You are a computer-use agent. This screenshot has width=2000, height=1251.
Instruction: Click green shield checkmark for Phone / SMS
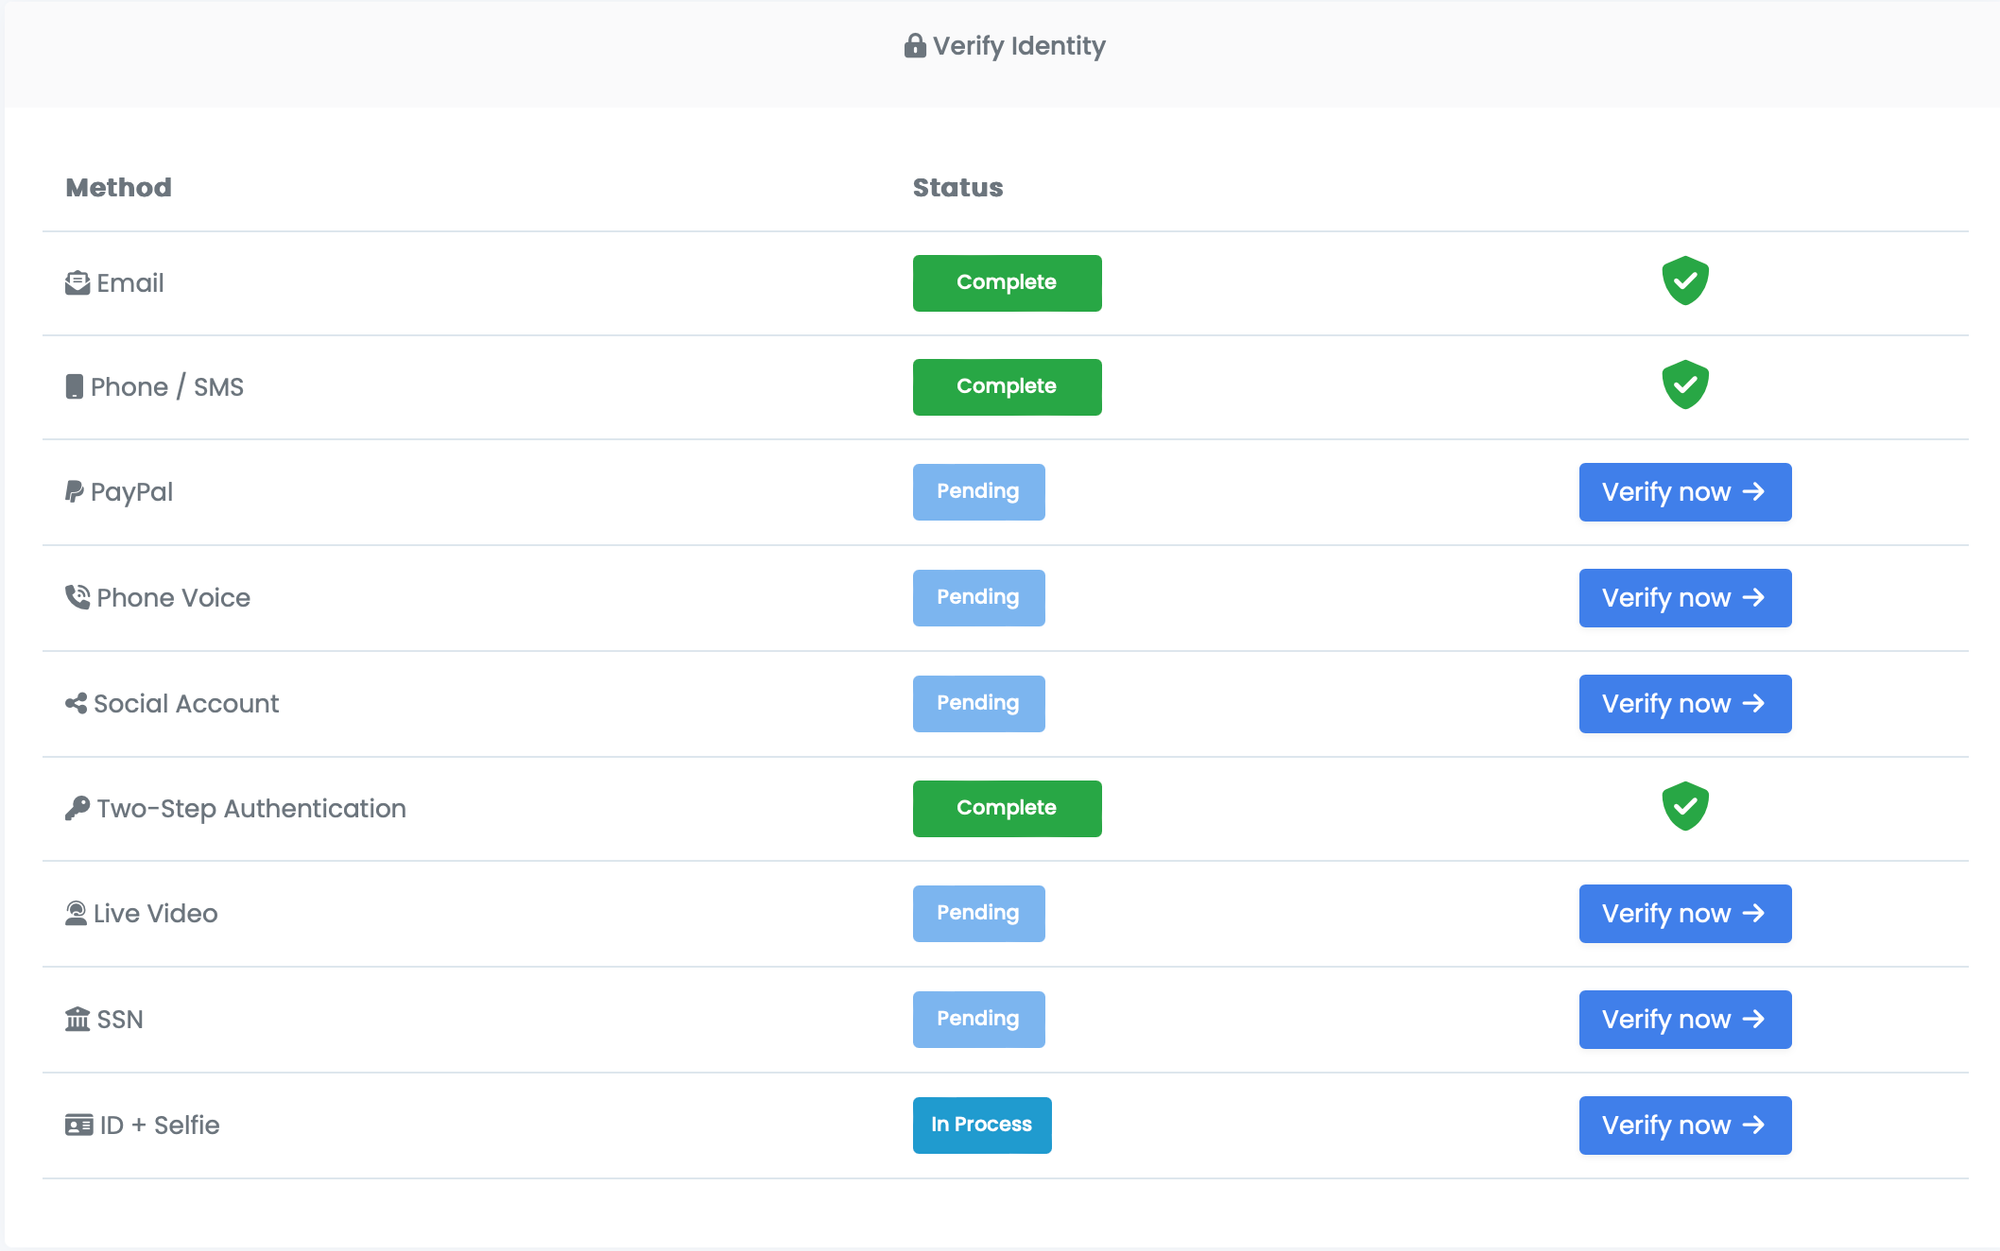point(1685,385)
